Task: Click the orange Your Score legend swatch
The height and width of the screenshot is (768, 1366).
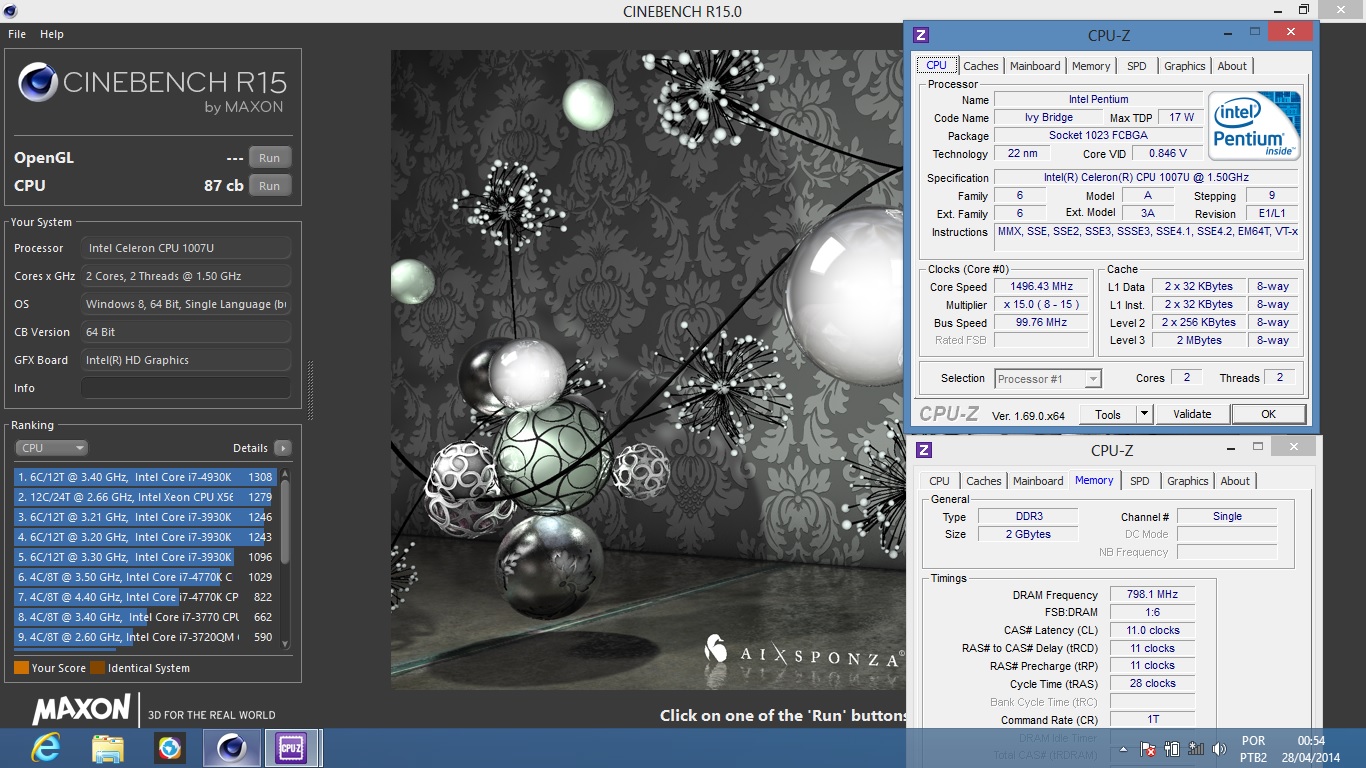Action: 21,668
